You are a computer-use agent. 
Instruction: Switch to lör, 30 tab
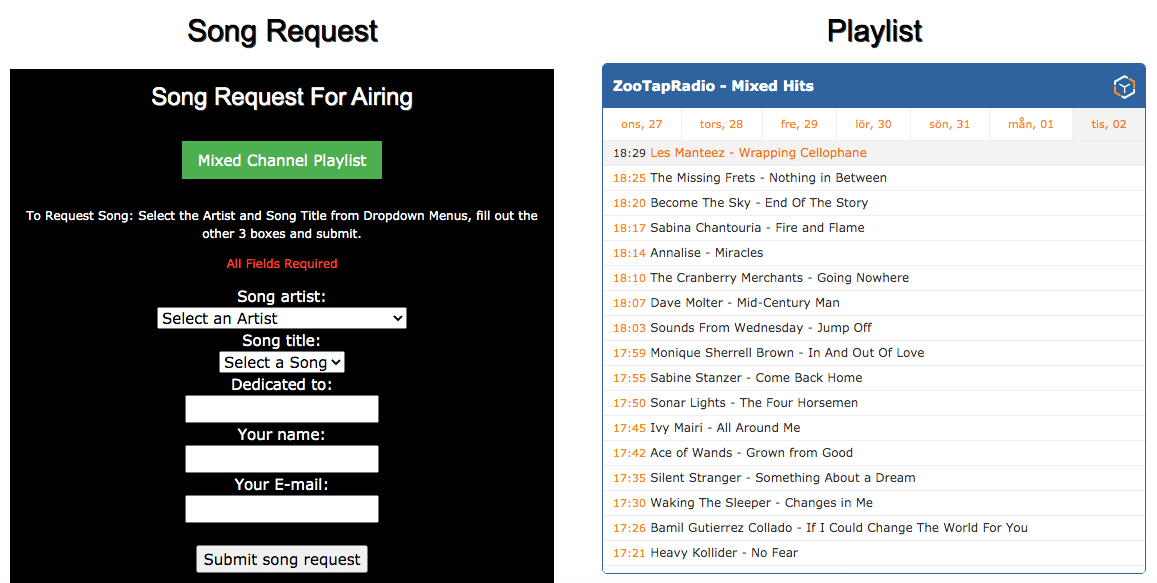coord(873,124)
